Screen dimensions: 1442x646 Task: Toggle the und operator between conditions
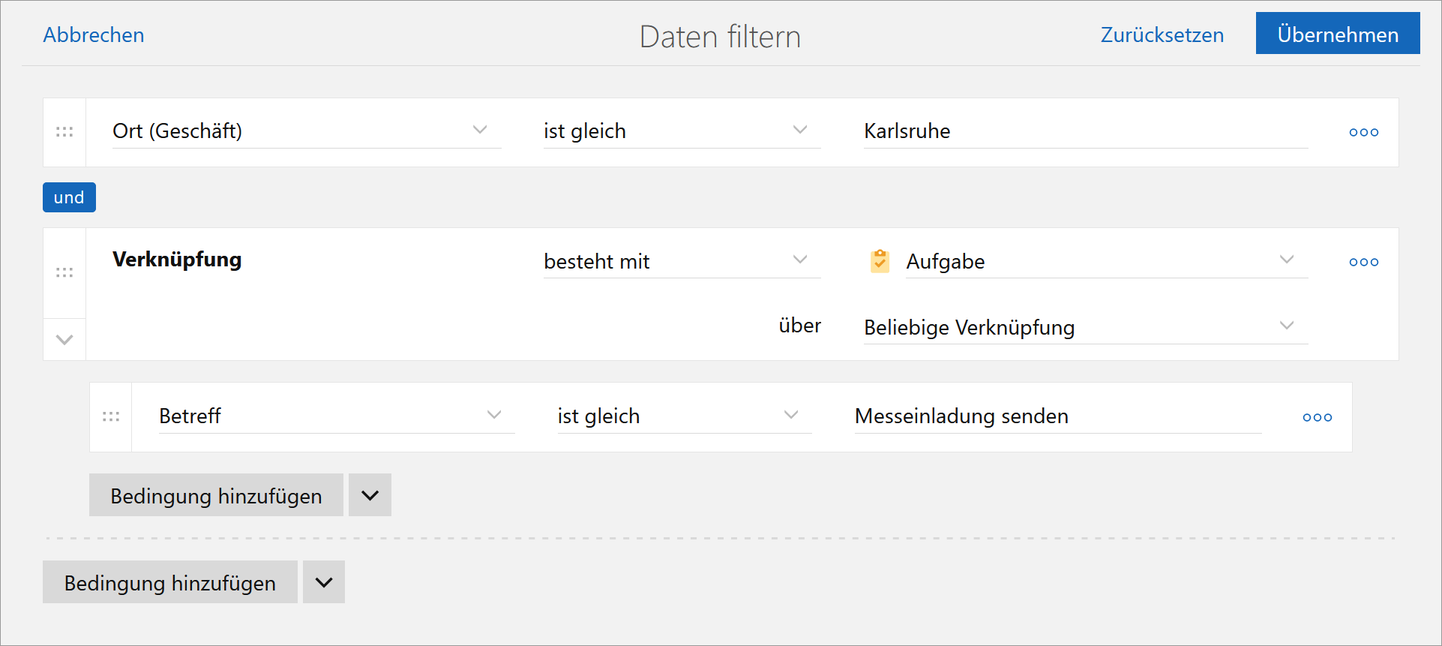pos(68,197)
